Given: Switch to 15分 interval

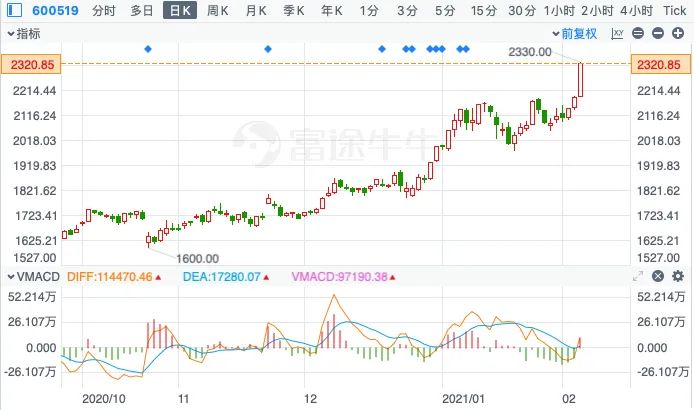Looking at the screenshot, I should pos(484,10).
